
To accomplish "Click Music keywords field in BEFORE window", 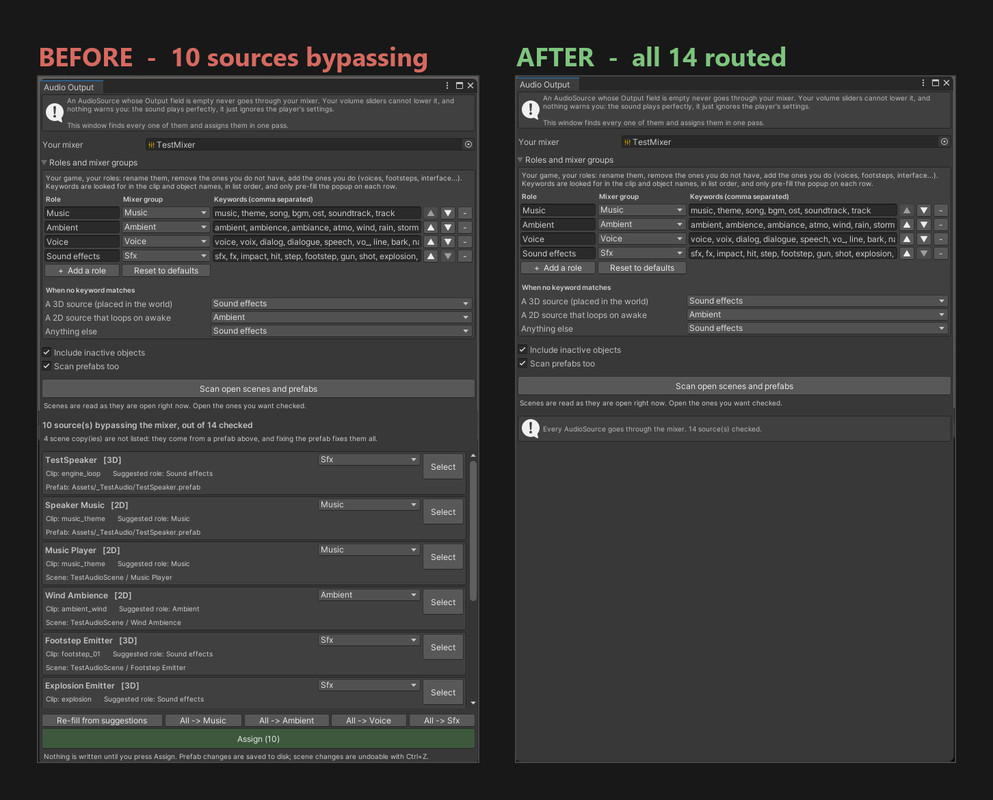I will pos(317,213).
